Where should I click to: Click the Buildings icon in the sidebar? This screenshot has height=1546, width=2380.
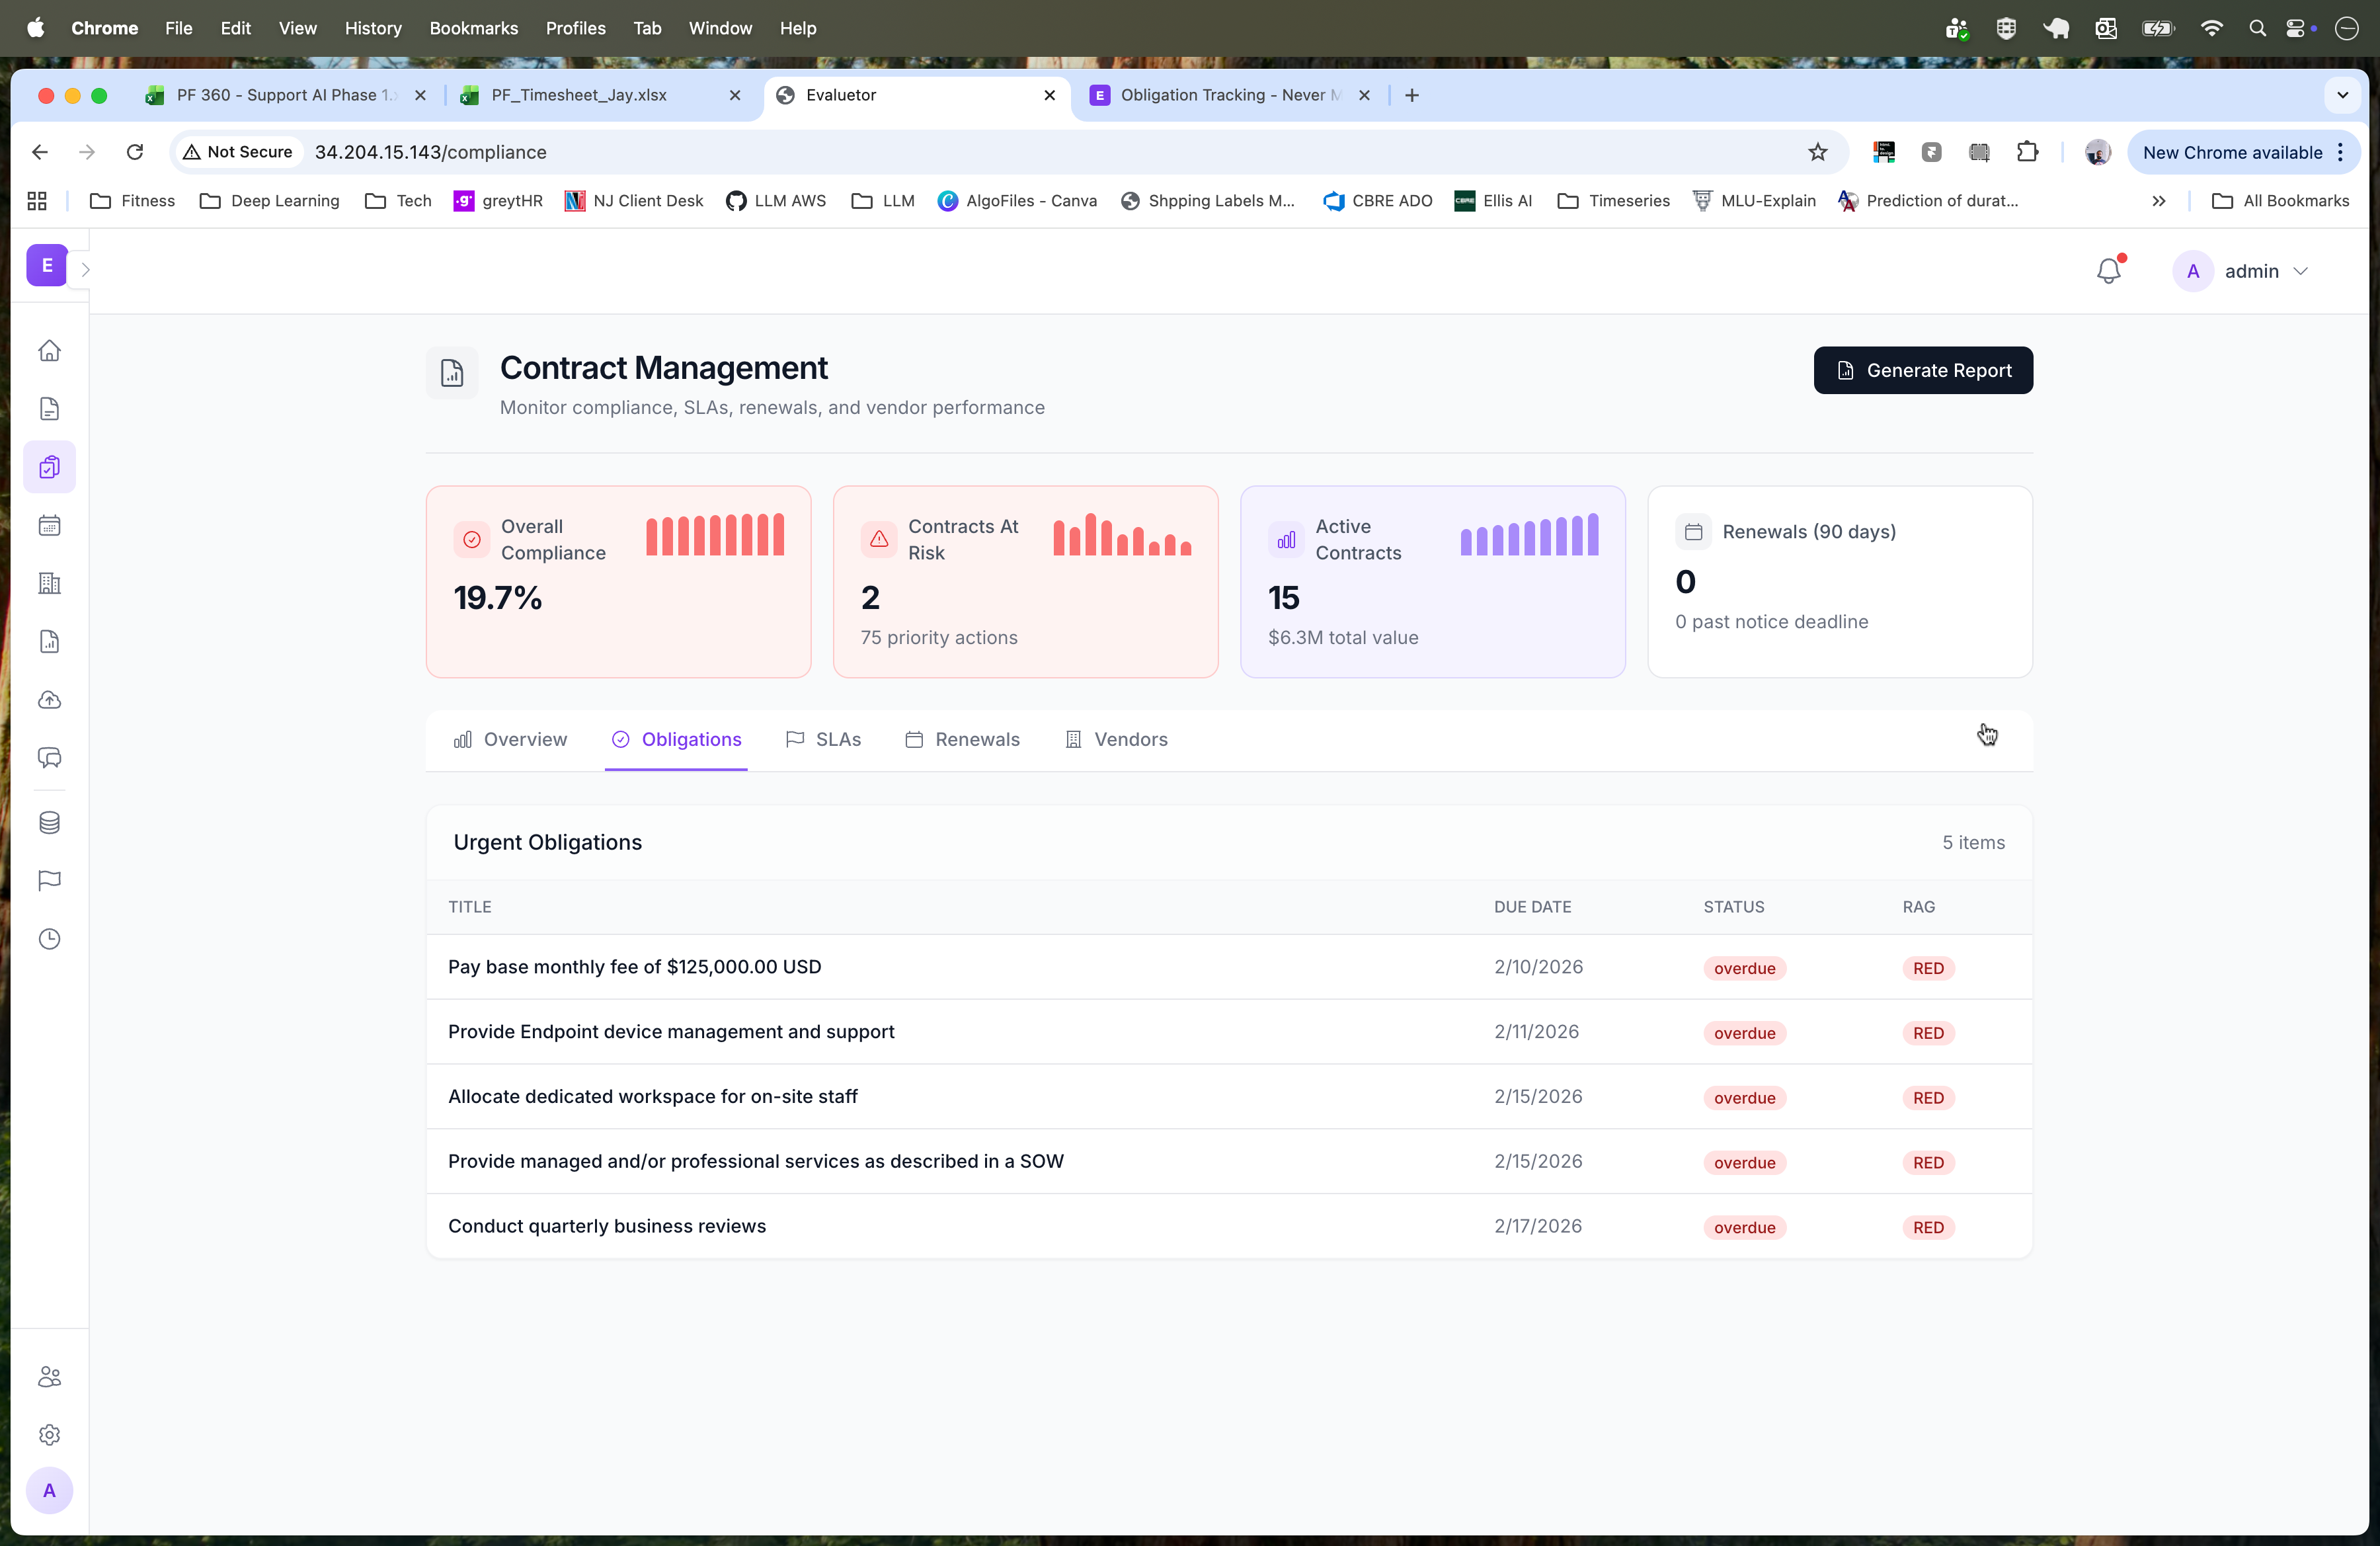tap(49, 583)
